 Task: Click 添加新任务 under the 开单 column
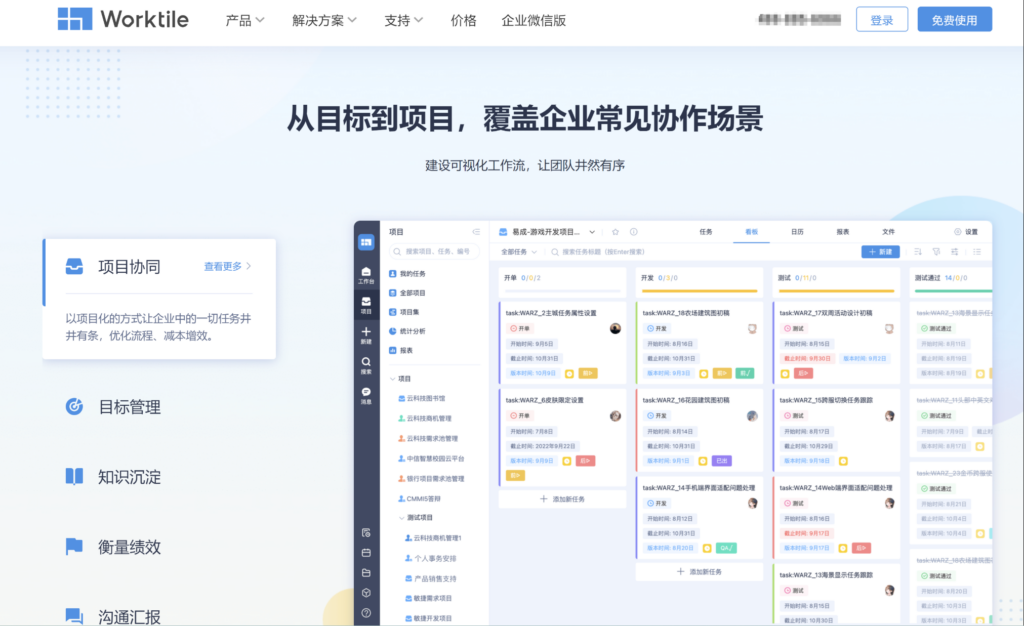point(562,499)
